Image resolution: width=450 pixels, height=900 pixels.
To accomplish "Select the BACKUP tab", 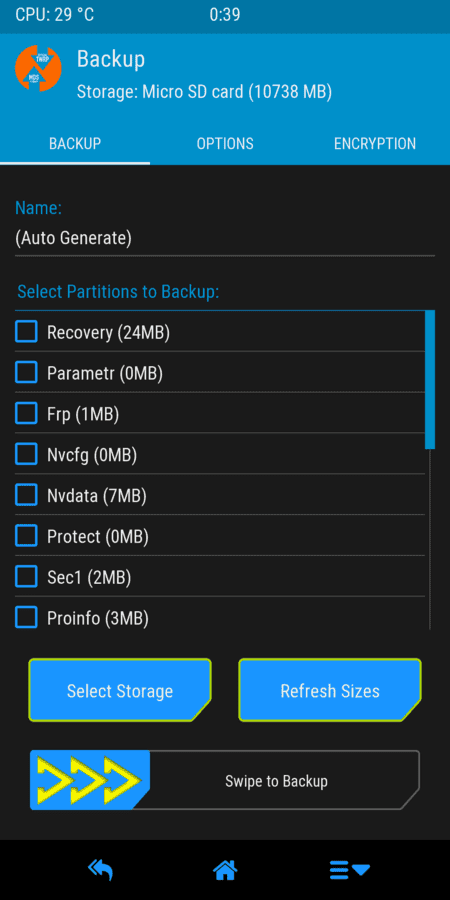I will (x=75, y=143).
